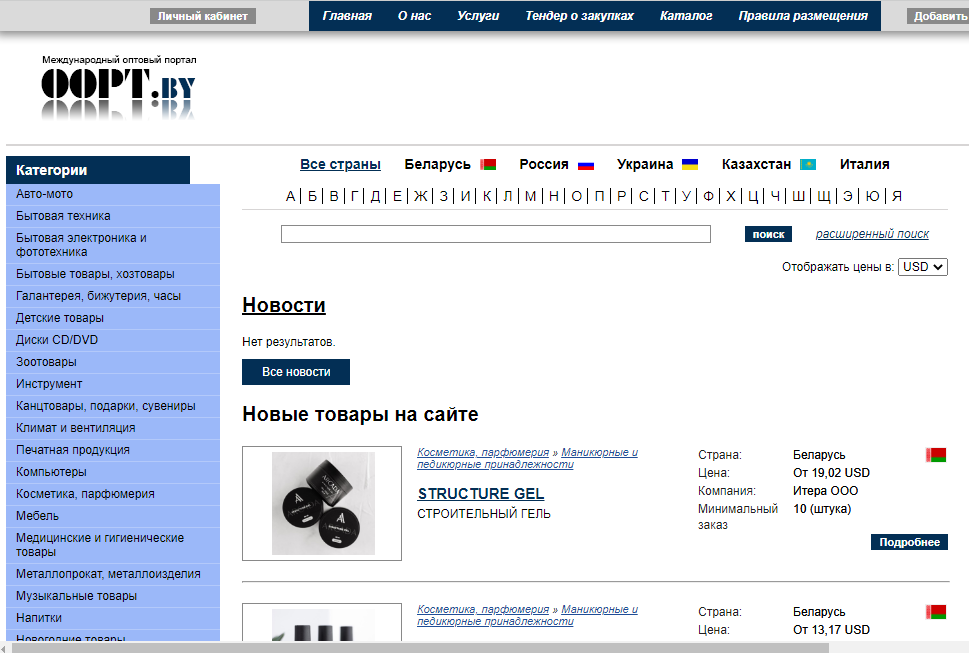Click the Kazakhstan flag icon beside Казахстан

tap(808, 164)
